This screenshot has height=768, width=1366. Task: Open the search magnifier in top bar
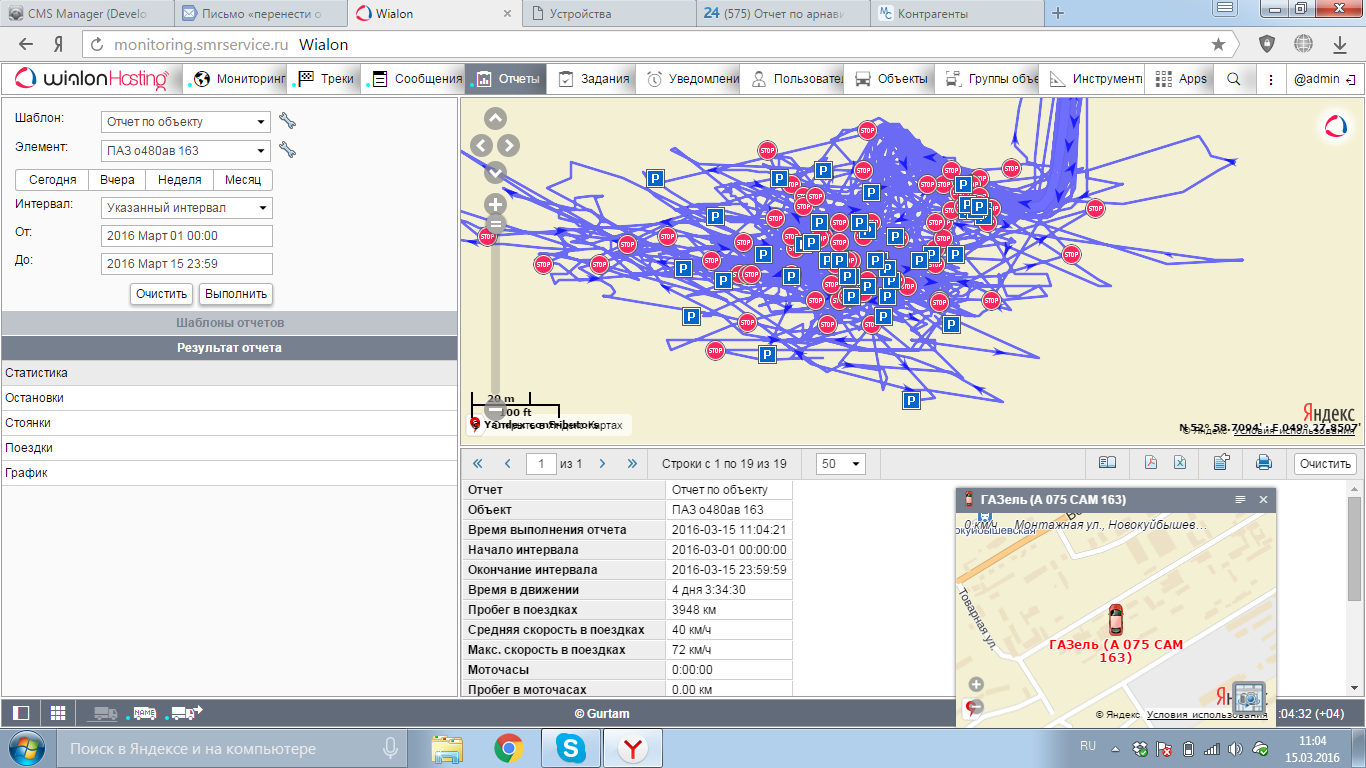(1234, 79)
